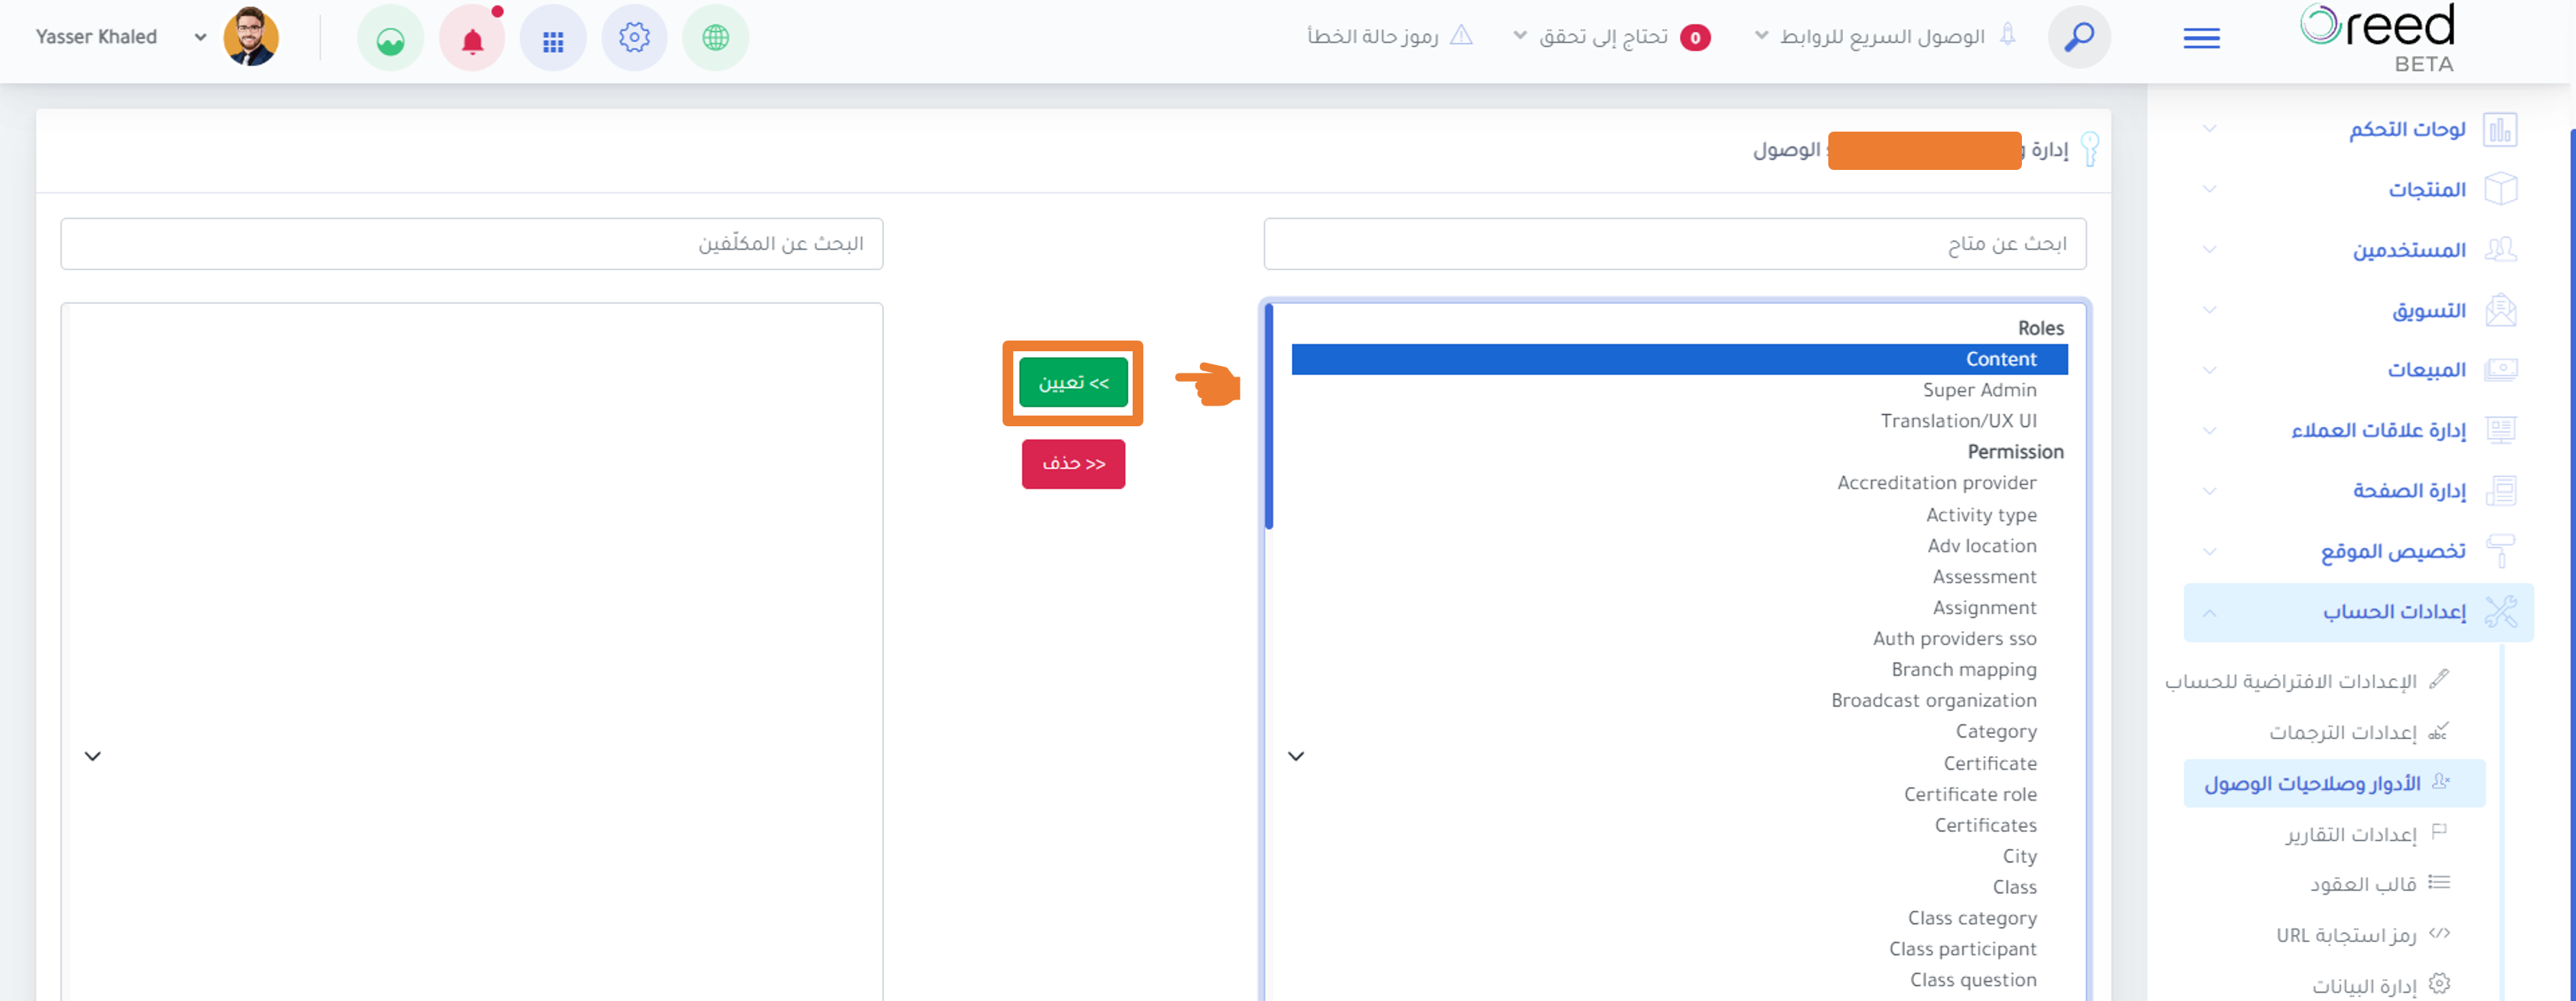Select Content role in the list

point(1679,359)
